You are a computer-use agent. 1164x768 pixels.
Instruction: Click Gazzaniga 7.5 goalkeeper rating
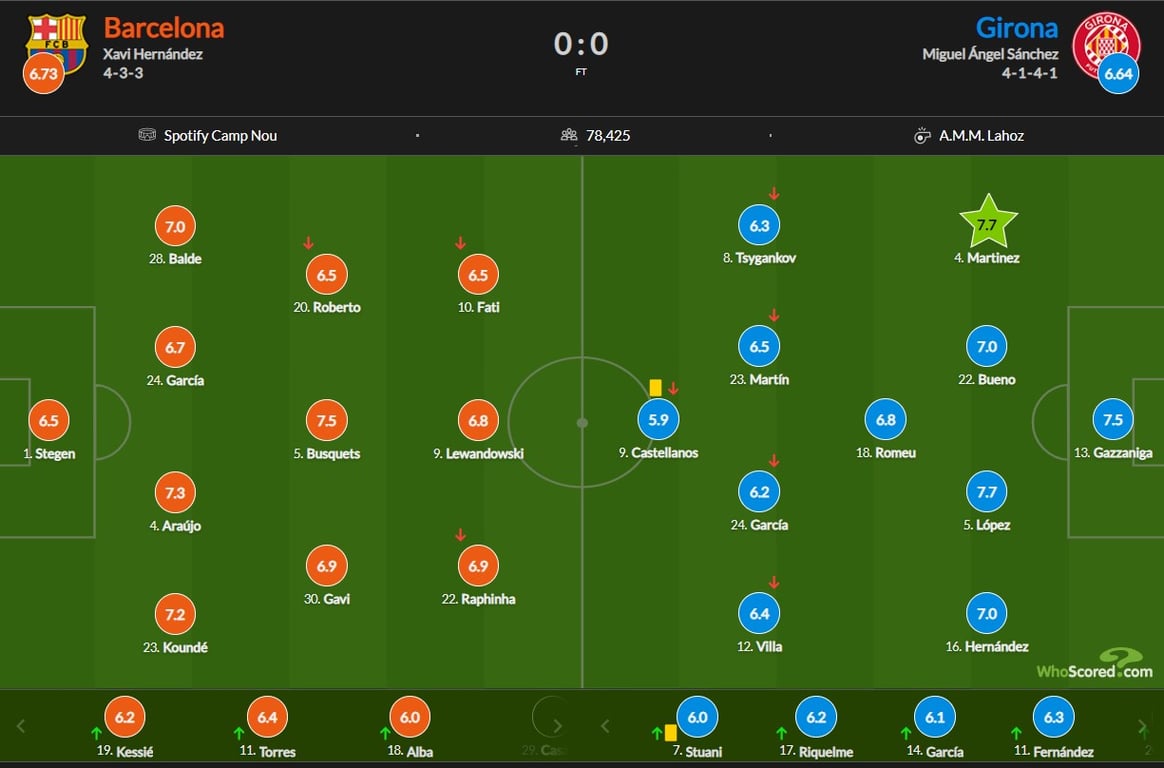tap(1113, 420)
